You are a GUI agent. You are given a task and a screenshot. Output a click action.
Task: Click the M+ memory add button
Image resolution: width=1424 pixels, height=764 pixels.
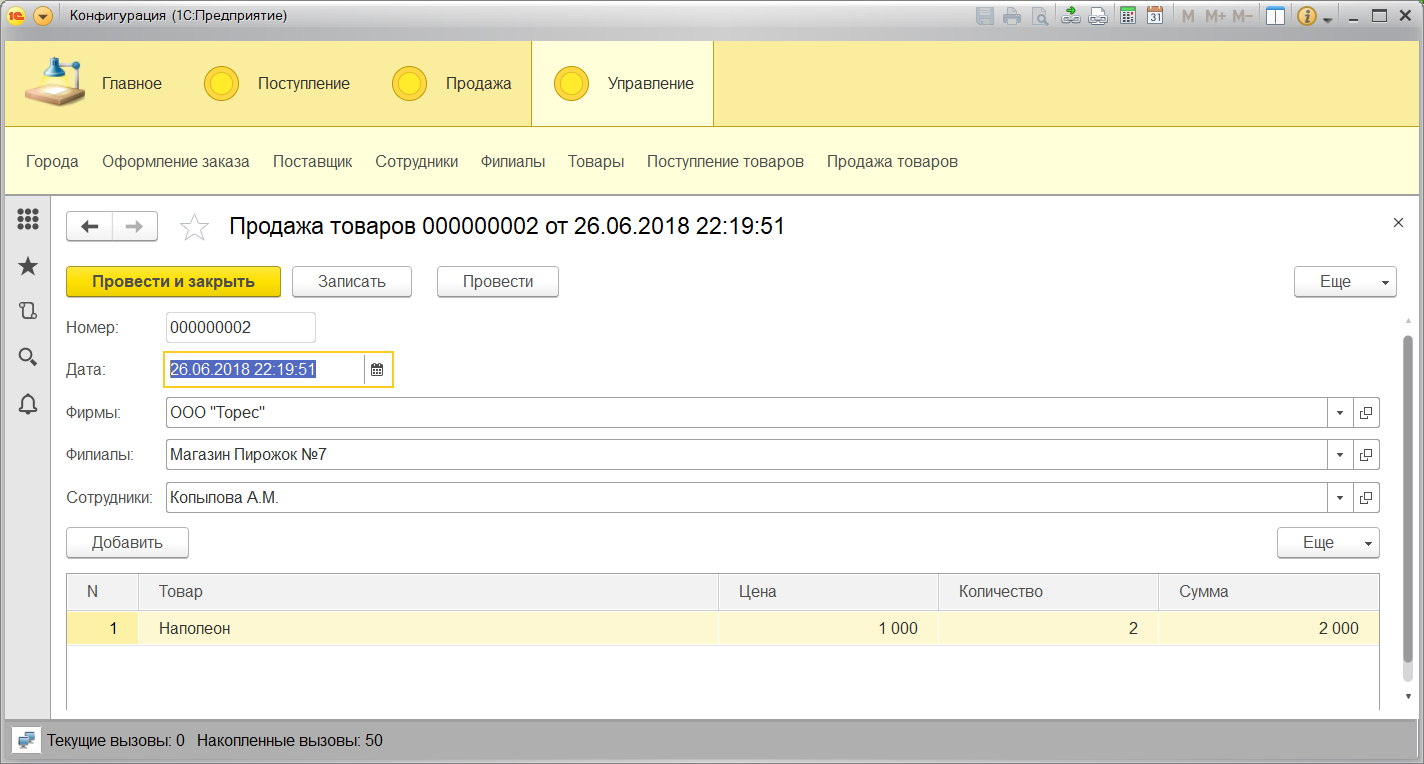[x=1215, y=16]
